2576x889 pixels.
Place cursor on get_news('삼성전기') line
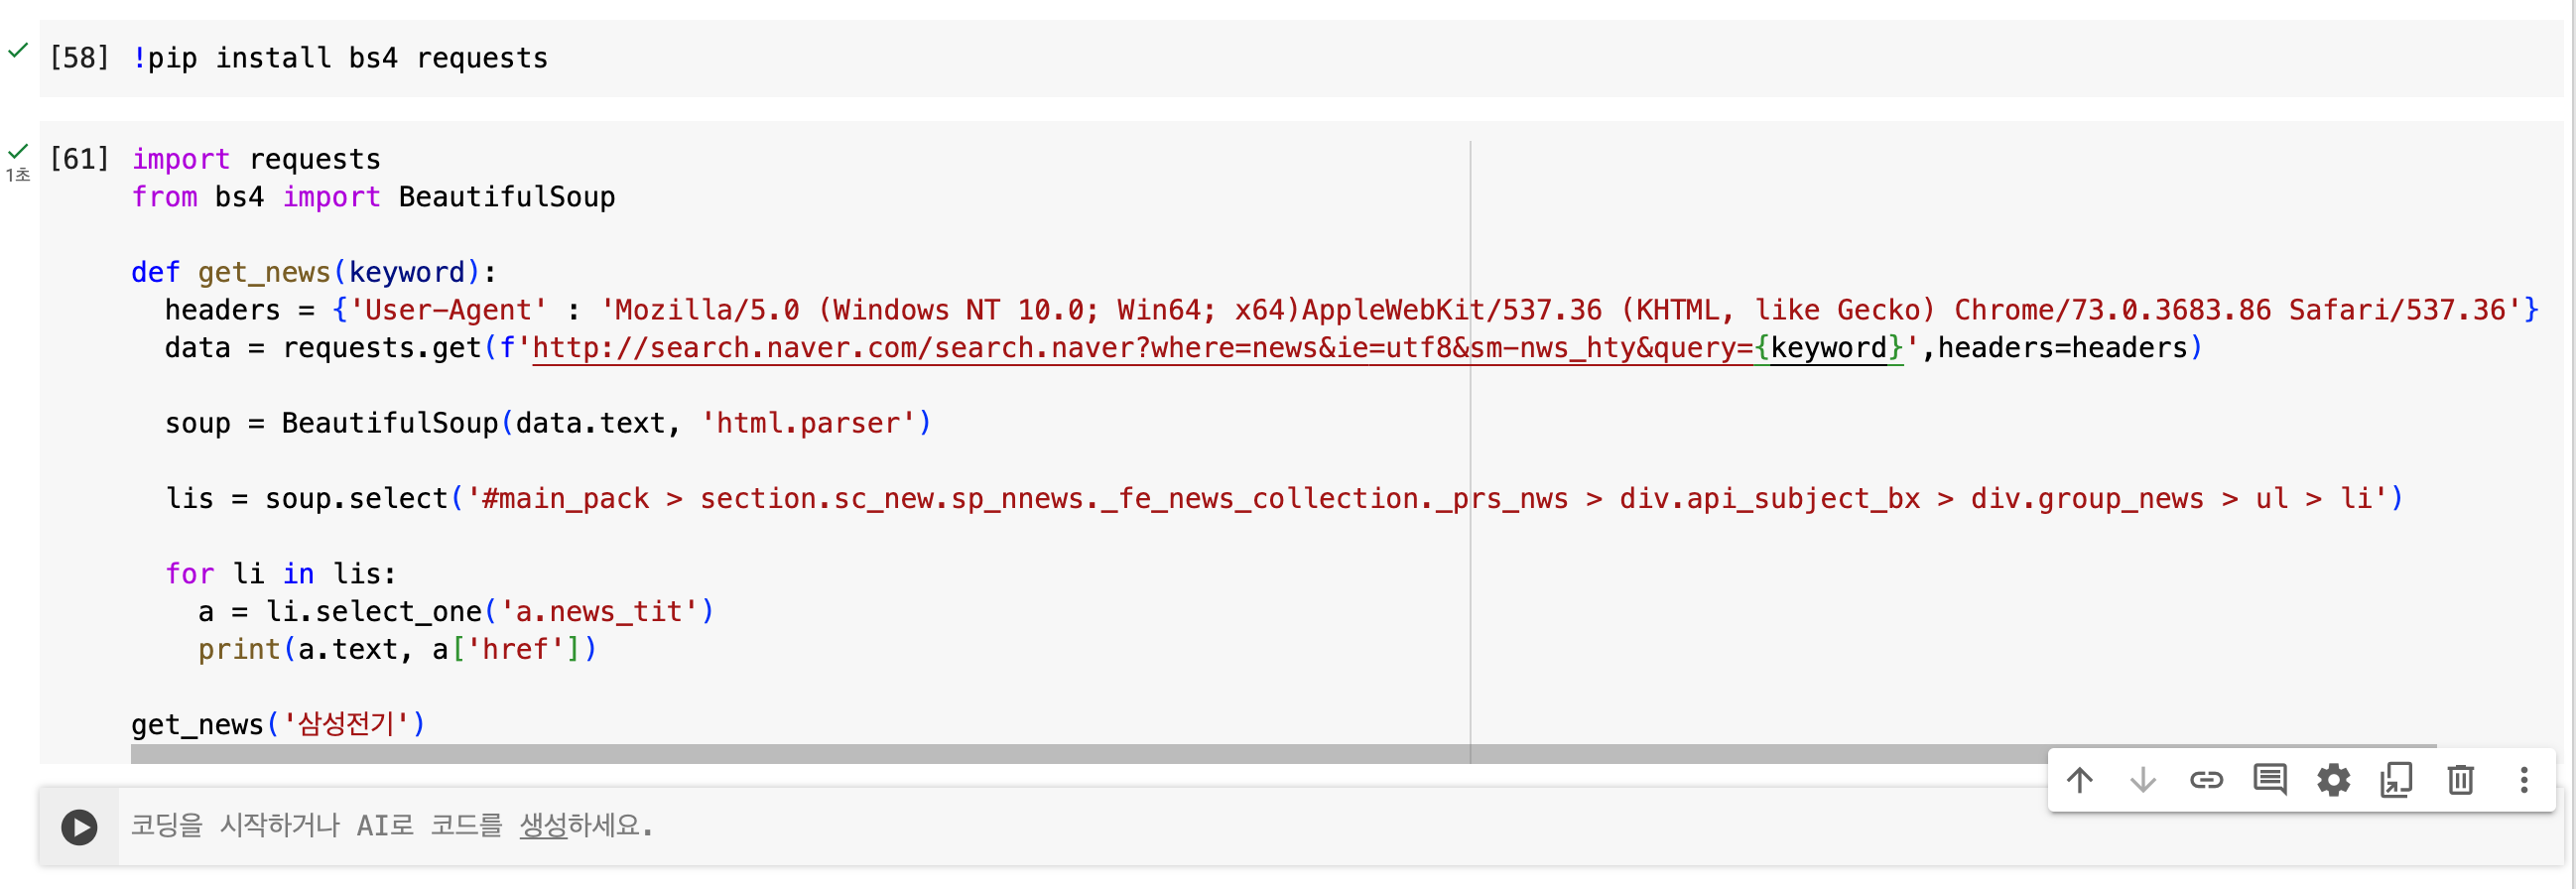(278, 724)
